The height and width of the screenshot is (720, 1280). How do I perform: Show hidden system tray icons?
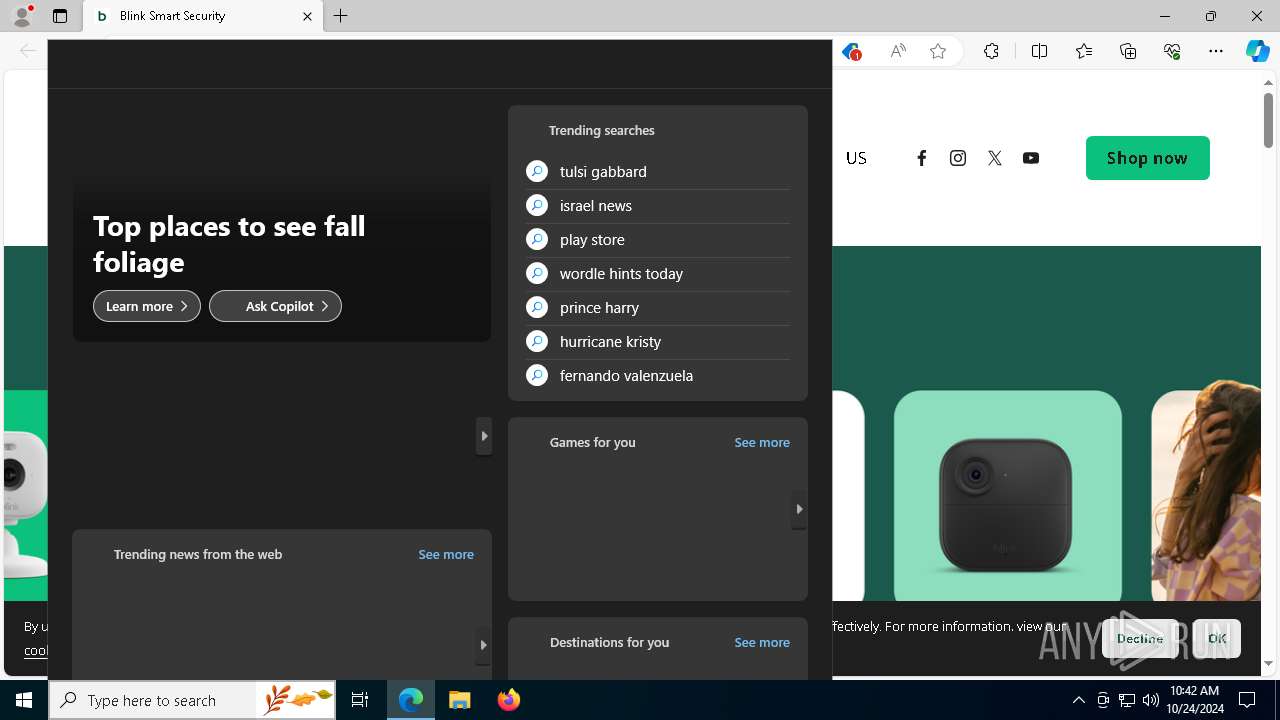[x=1078, y=700]
